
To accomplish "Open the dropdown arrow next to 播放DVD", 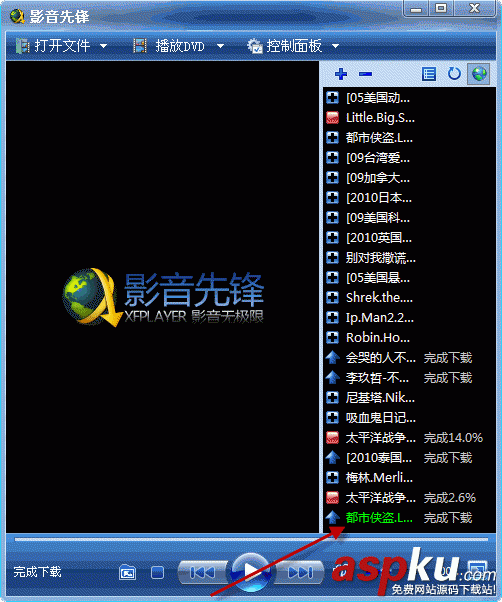I will pos(220,46).
